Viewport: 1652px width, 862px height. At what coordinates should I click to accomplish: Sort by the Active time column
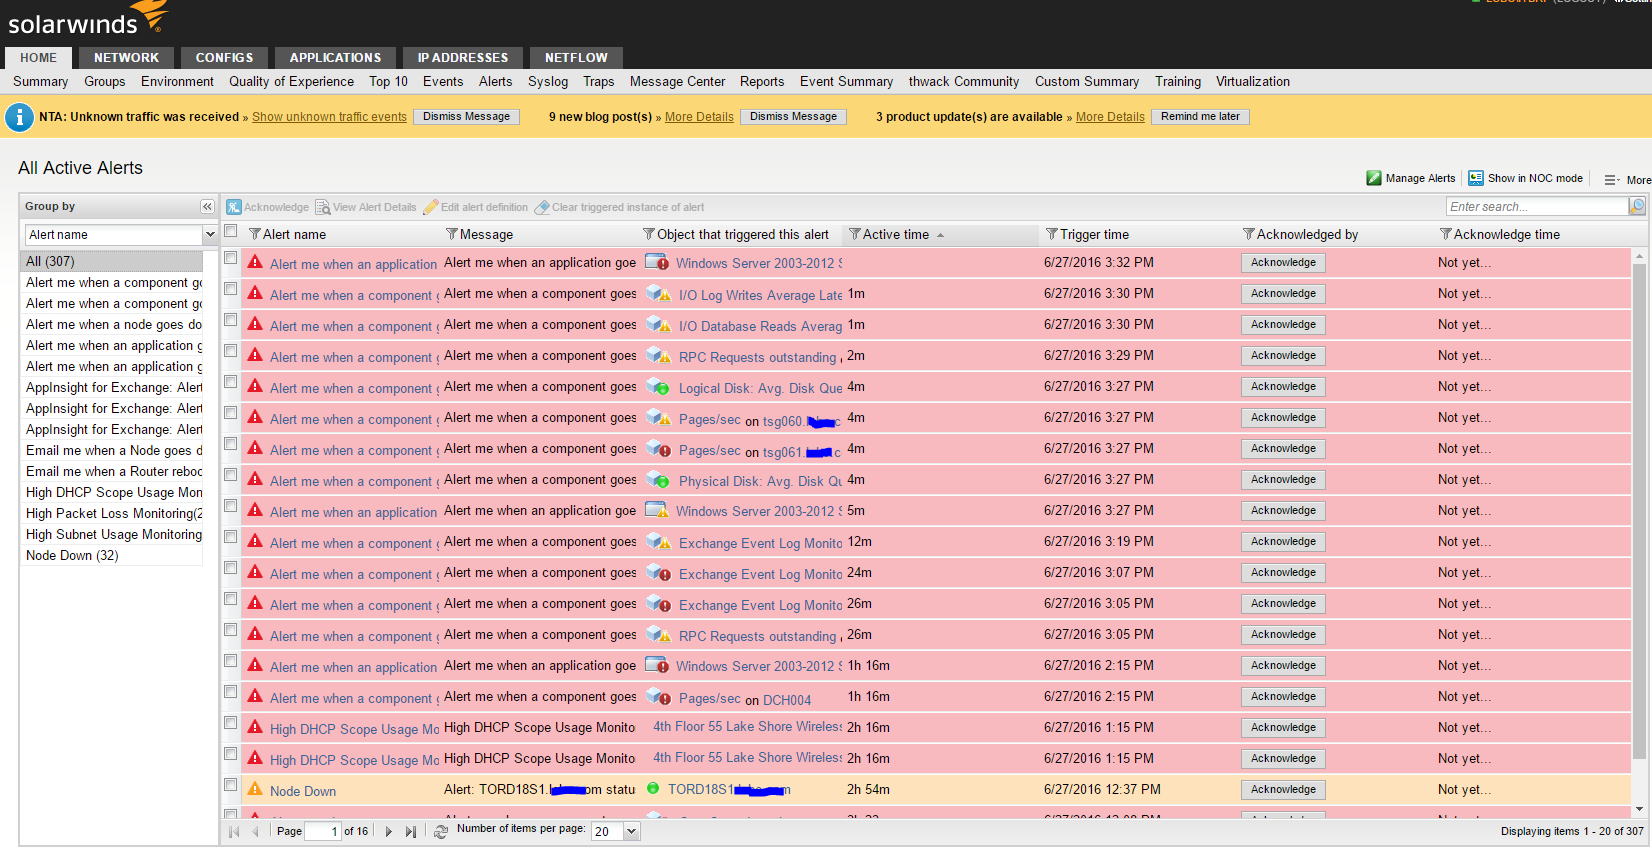896,234
